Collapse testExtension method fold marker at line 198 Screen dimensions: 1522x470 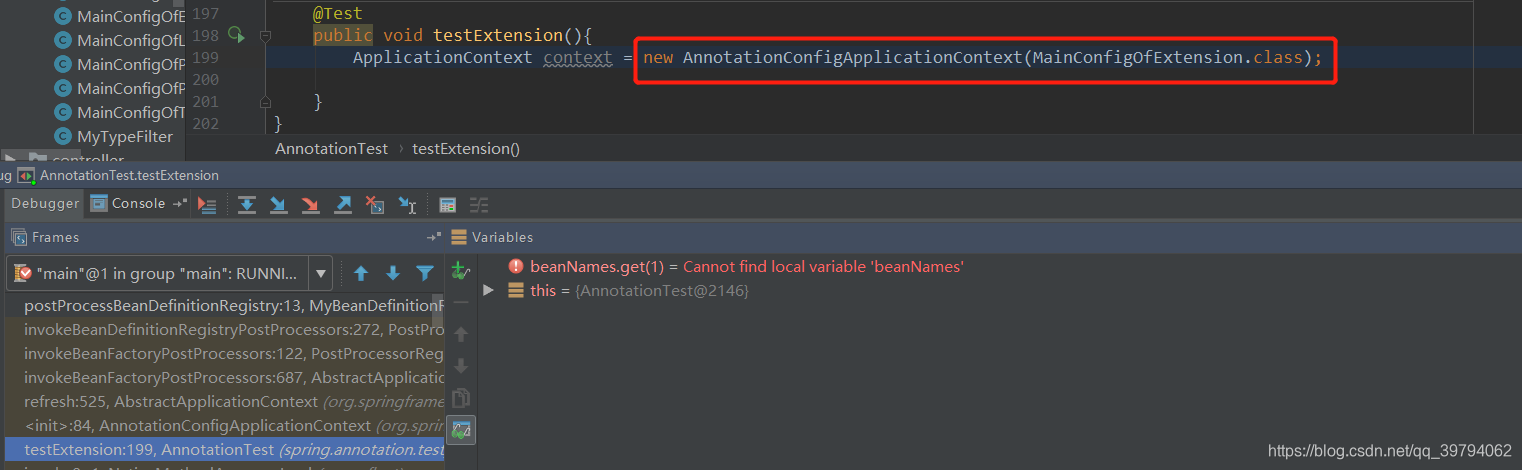[x=265, y=35]
